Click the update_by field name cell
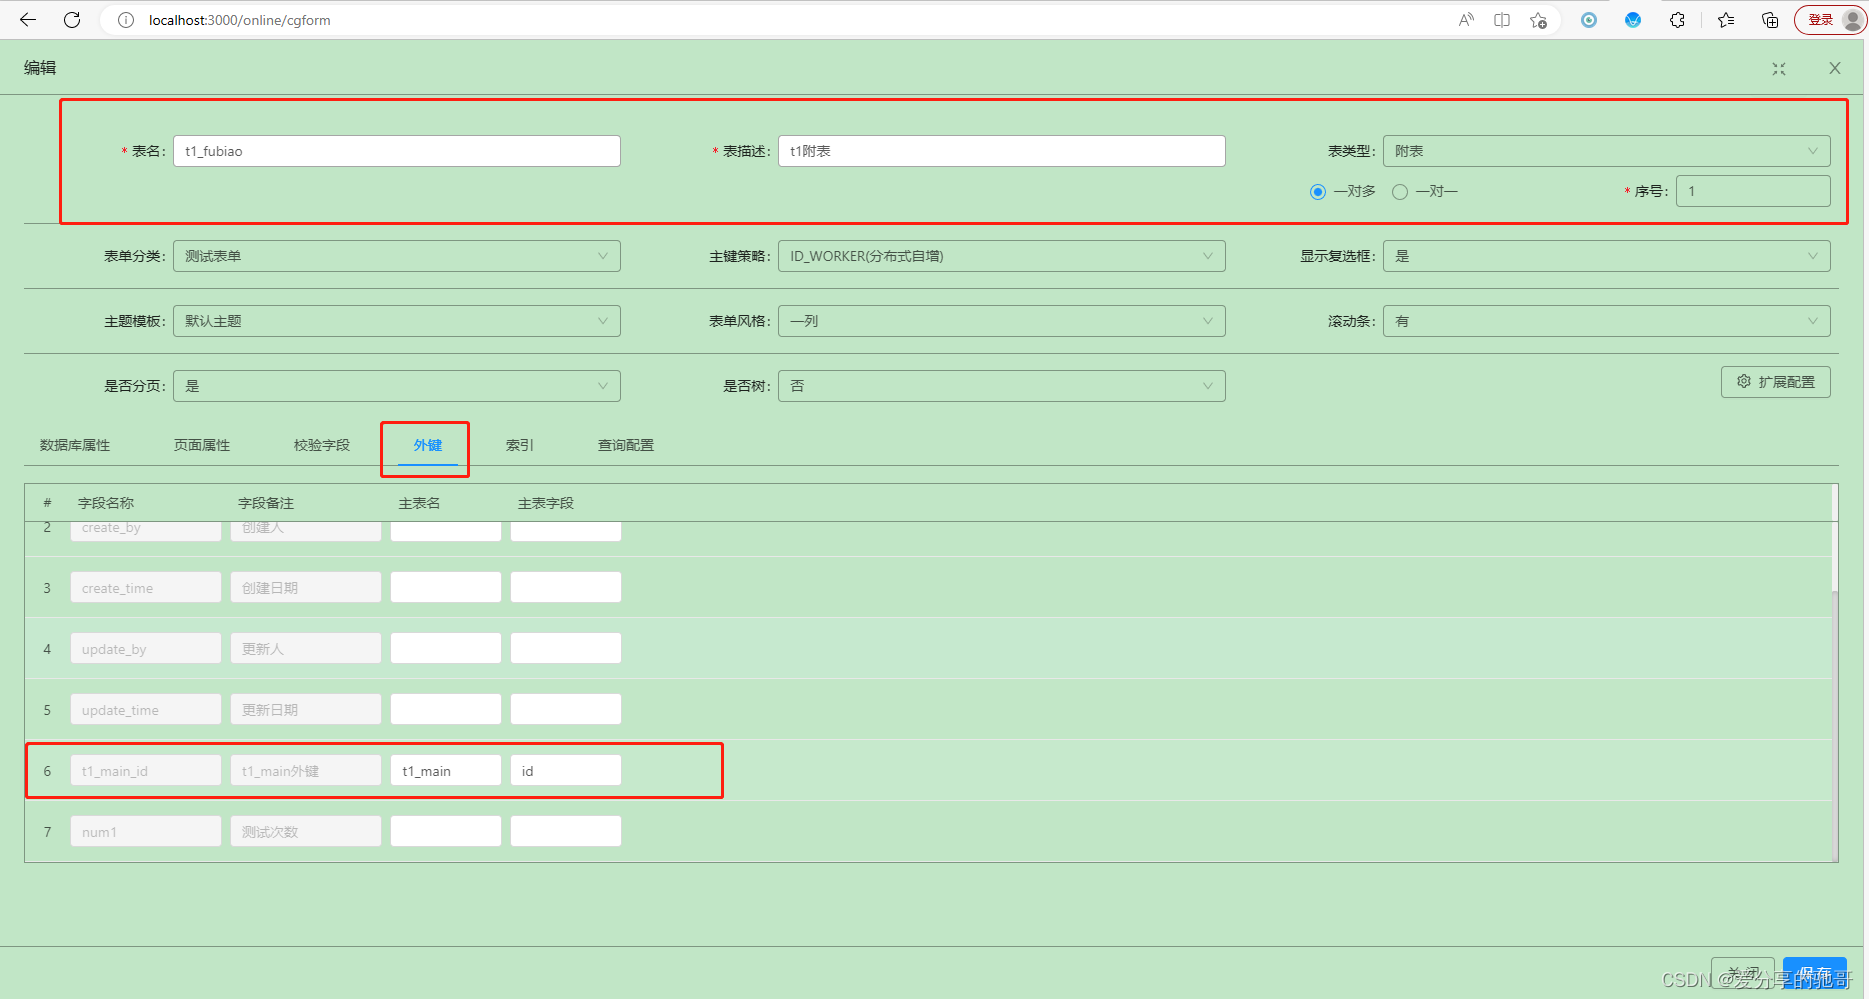 click(x=146, y=649)
